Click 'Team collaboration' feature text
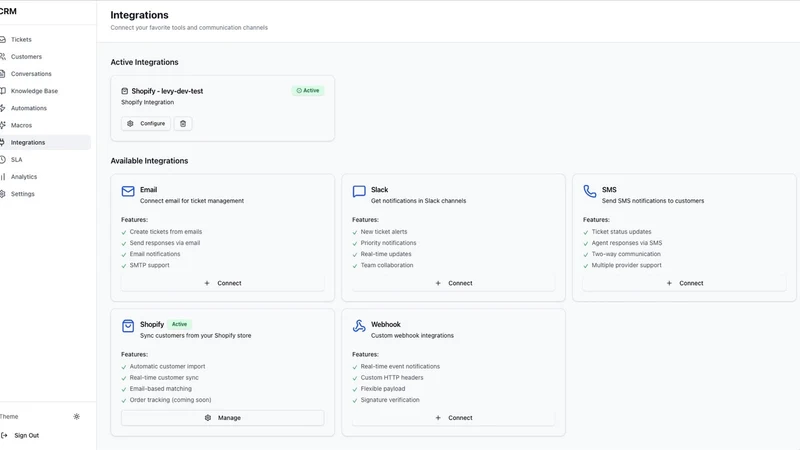This screenshot has height=450, width=800. 387,265
